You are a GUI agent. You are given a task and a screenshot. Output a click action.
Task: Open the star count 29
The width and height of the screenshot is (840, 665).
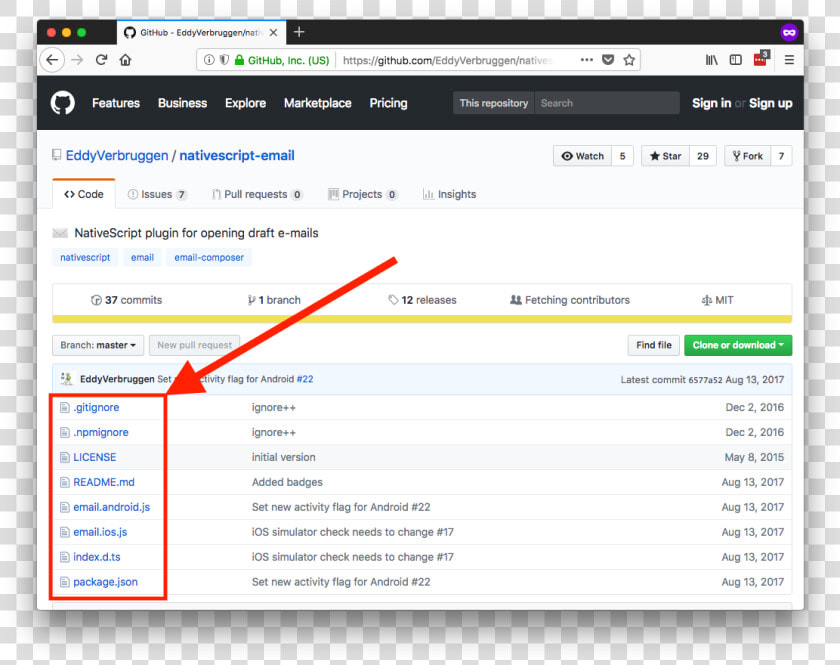703,156
